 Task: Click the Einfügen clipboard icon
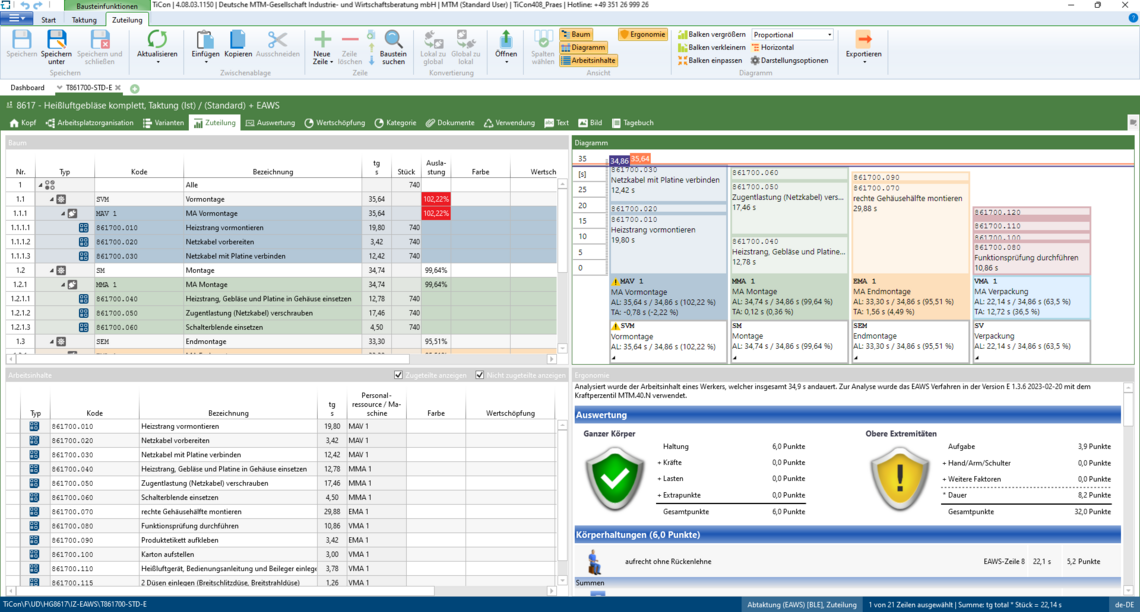[x=205, y=40]
